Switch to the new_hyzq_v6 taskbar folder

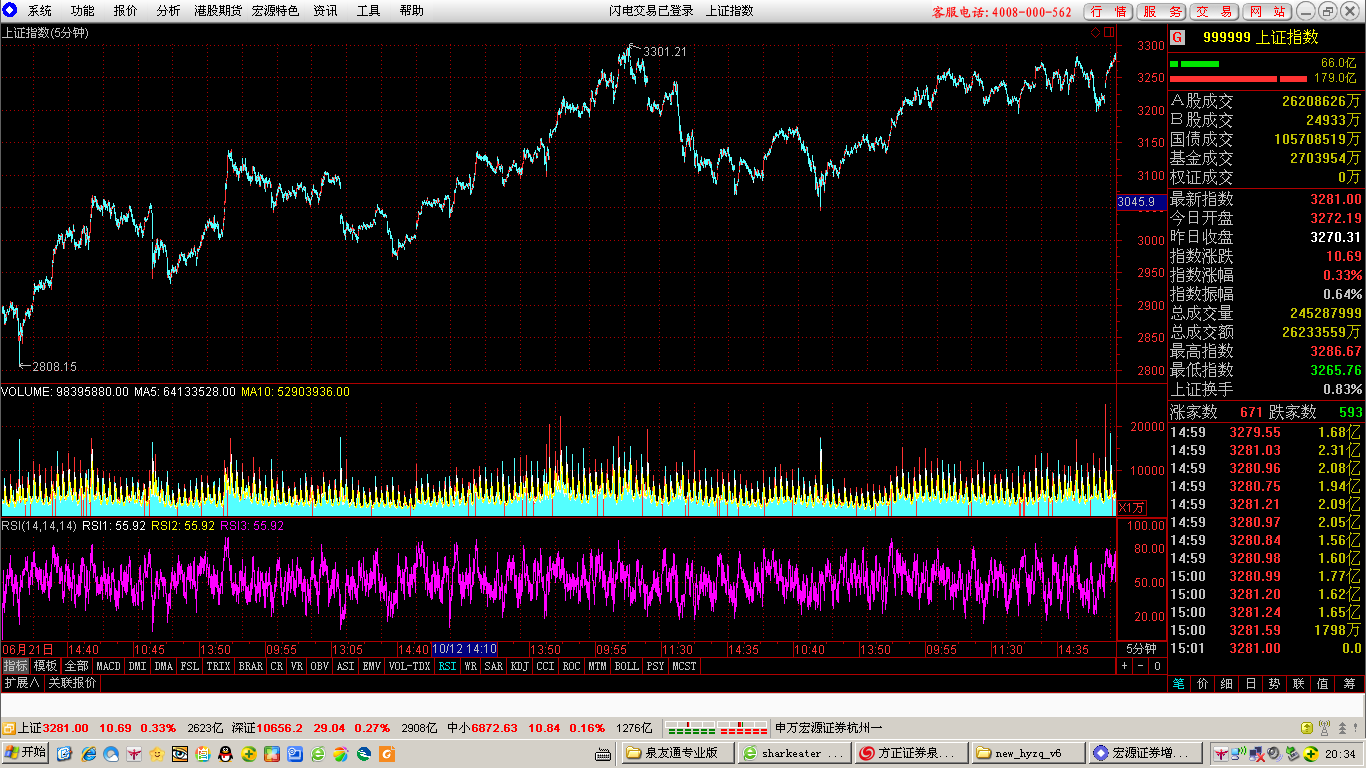point(1029,753)
